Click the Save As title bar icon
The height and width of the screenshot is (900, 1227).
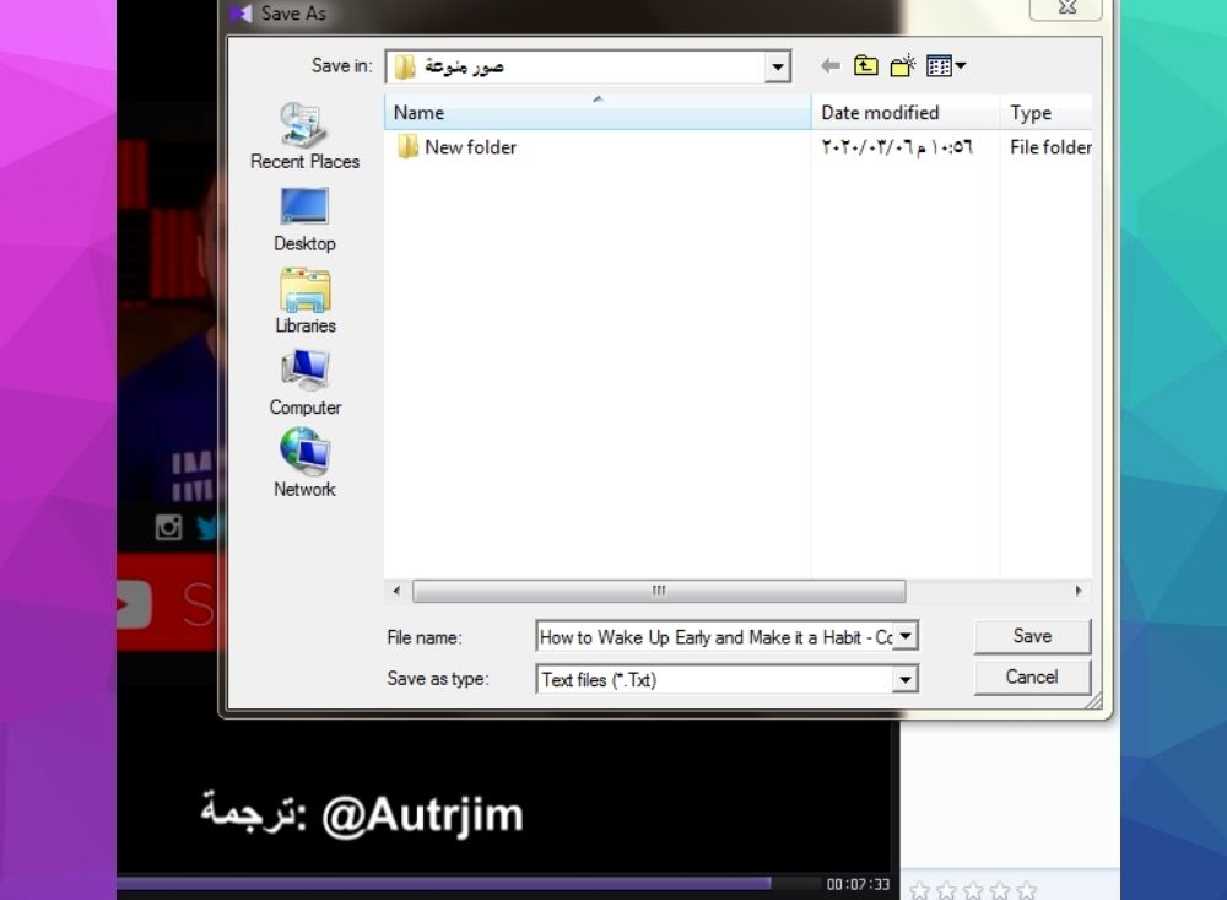tap(240, 13)
